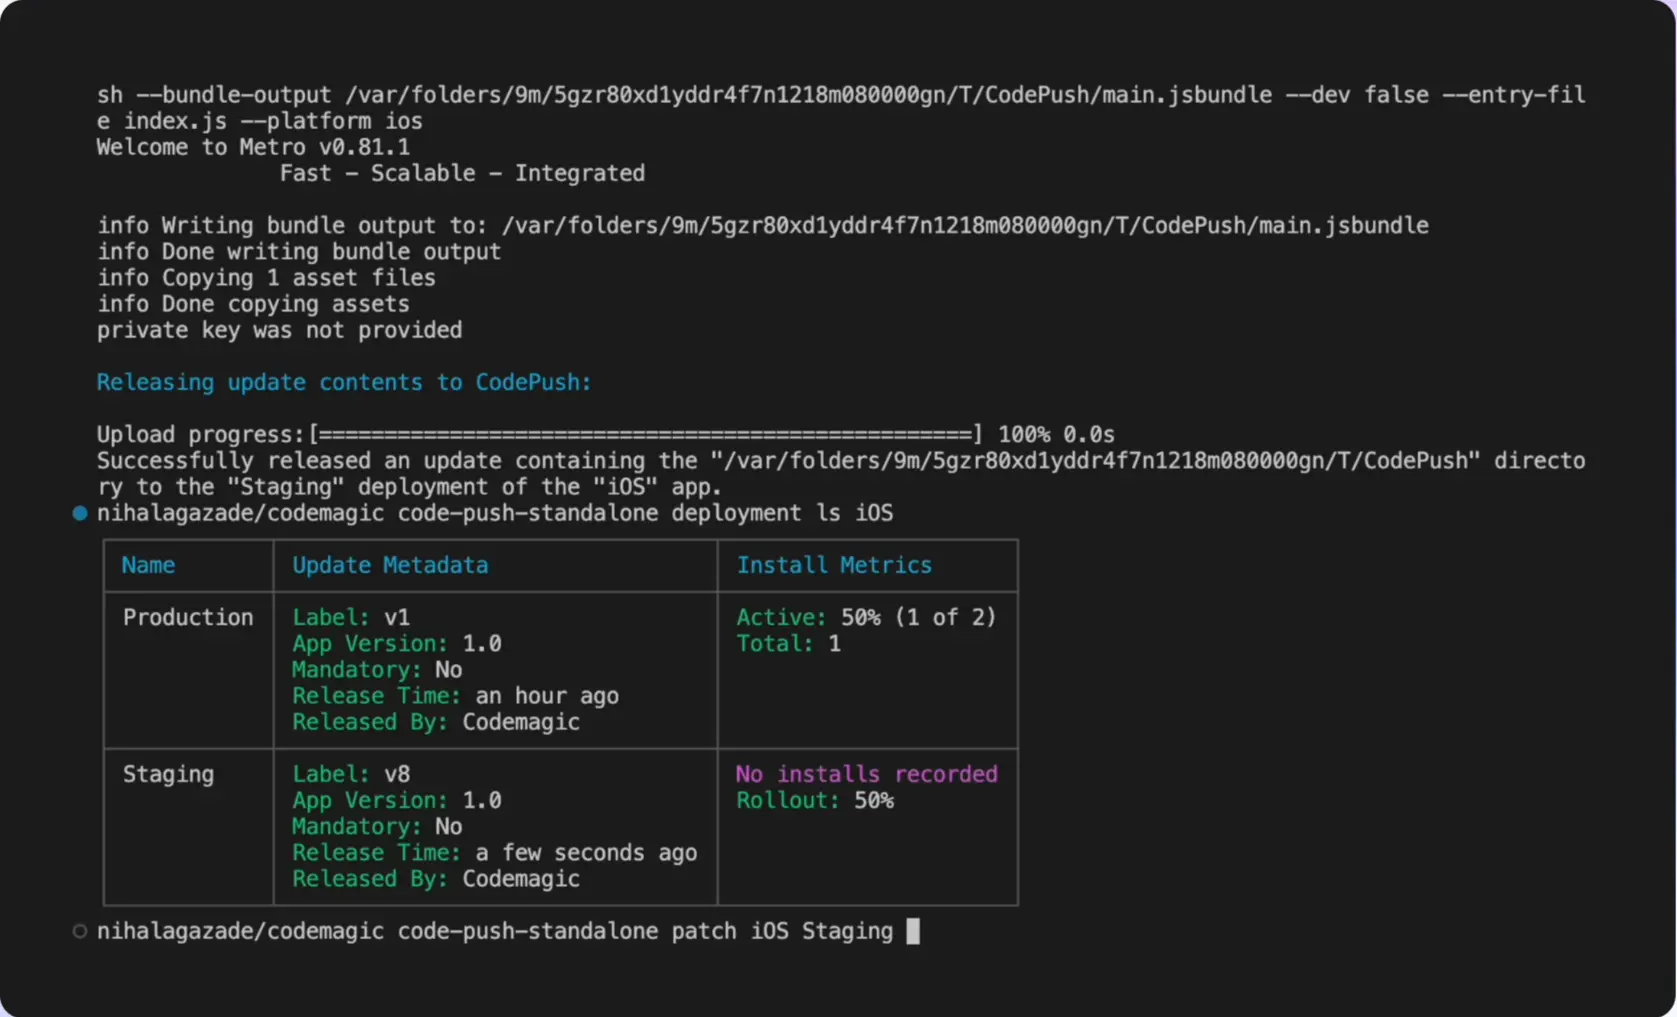Image resolution: width=1677 pixels, height=1017 pixels.
Task: Click 'No installs recorded' text
Action: point(866,774)
